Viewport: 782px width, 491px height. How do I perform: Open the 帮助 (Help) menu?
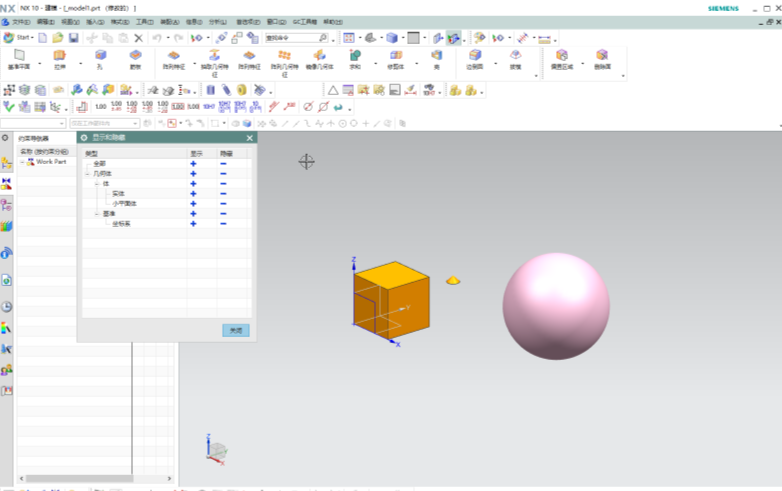(x=332, y=21)
